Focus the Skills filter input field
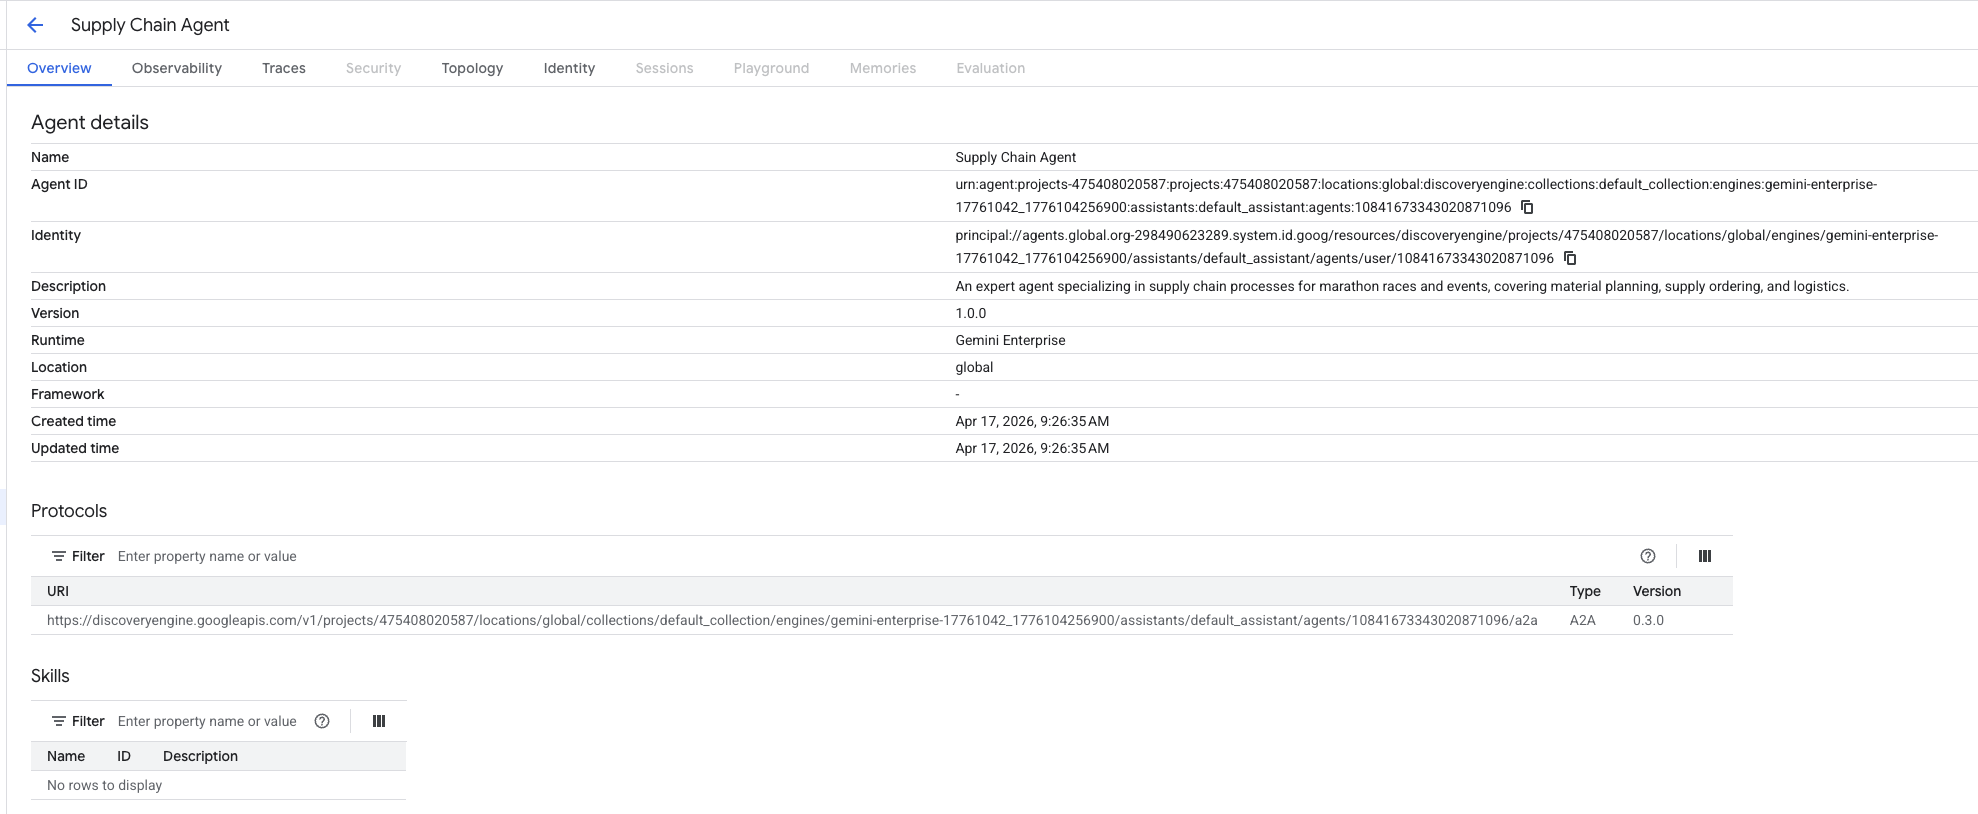 click(x=207, y=721)
